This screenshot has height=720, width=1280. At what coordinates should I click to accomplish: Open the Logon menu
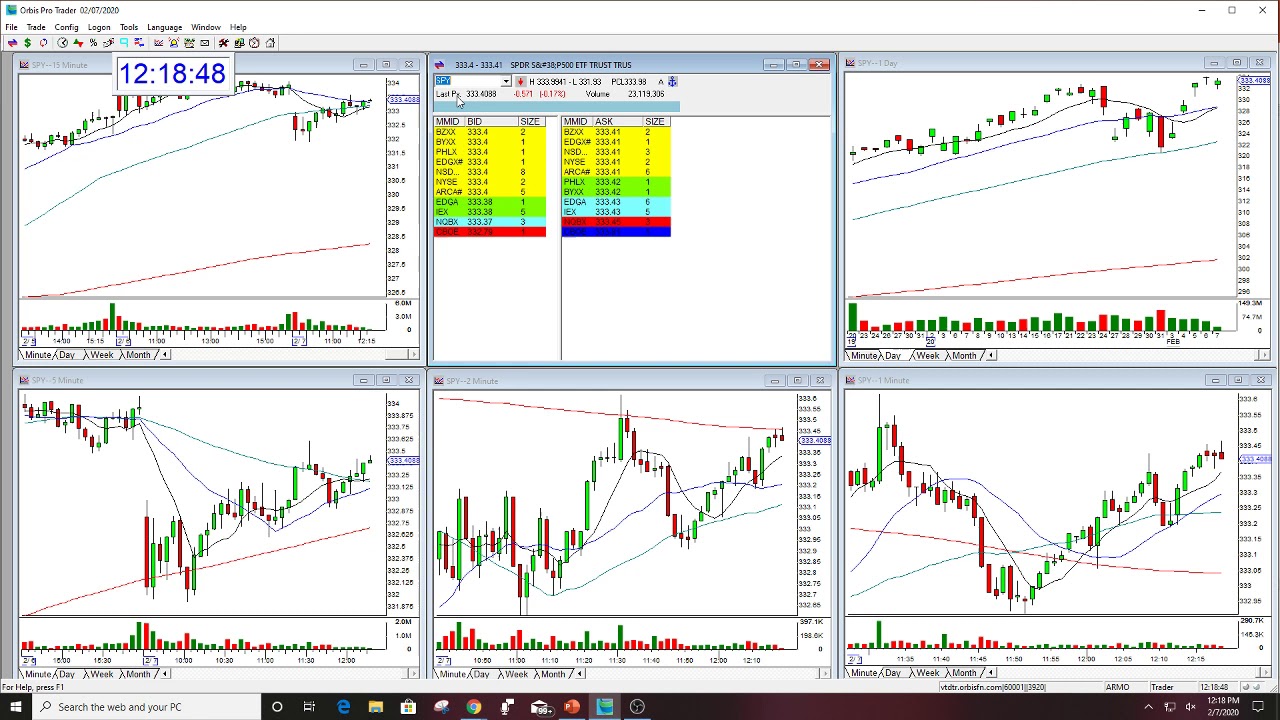[99, 27]
